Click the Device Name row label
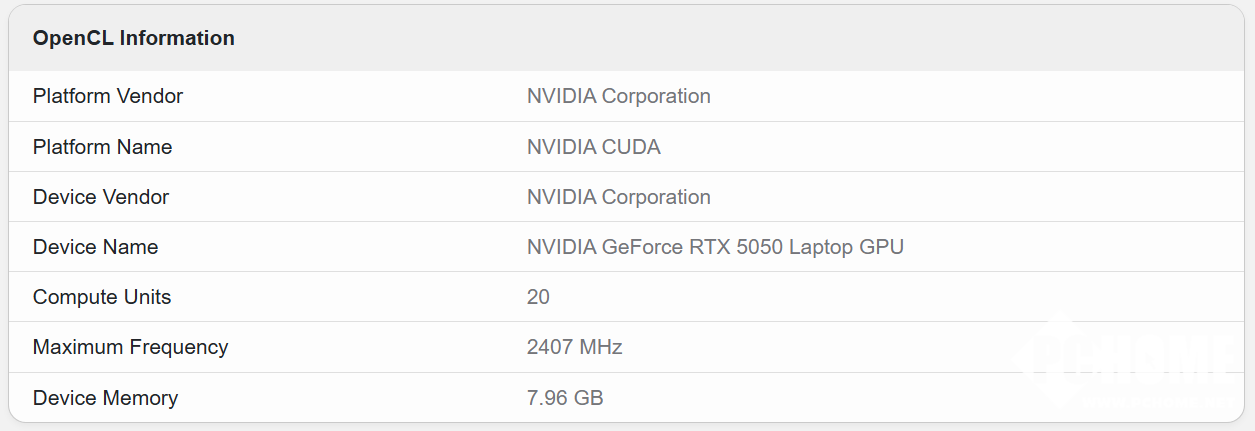This screenshot has height=431, width=1255. [x=95, y=247]
